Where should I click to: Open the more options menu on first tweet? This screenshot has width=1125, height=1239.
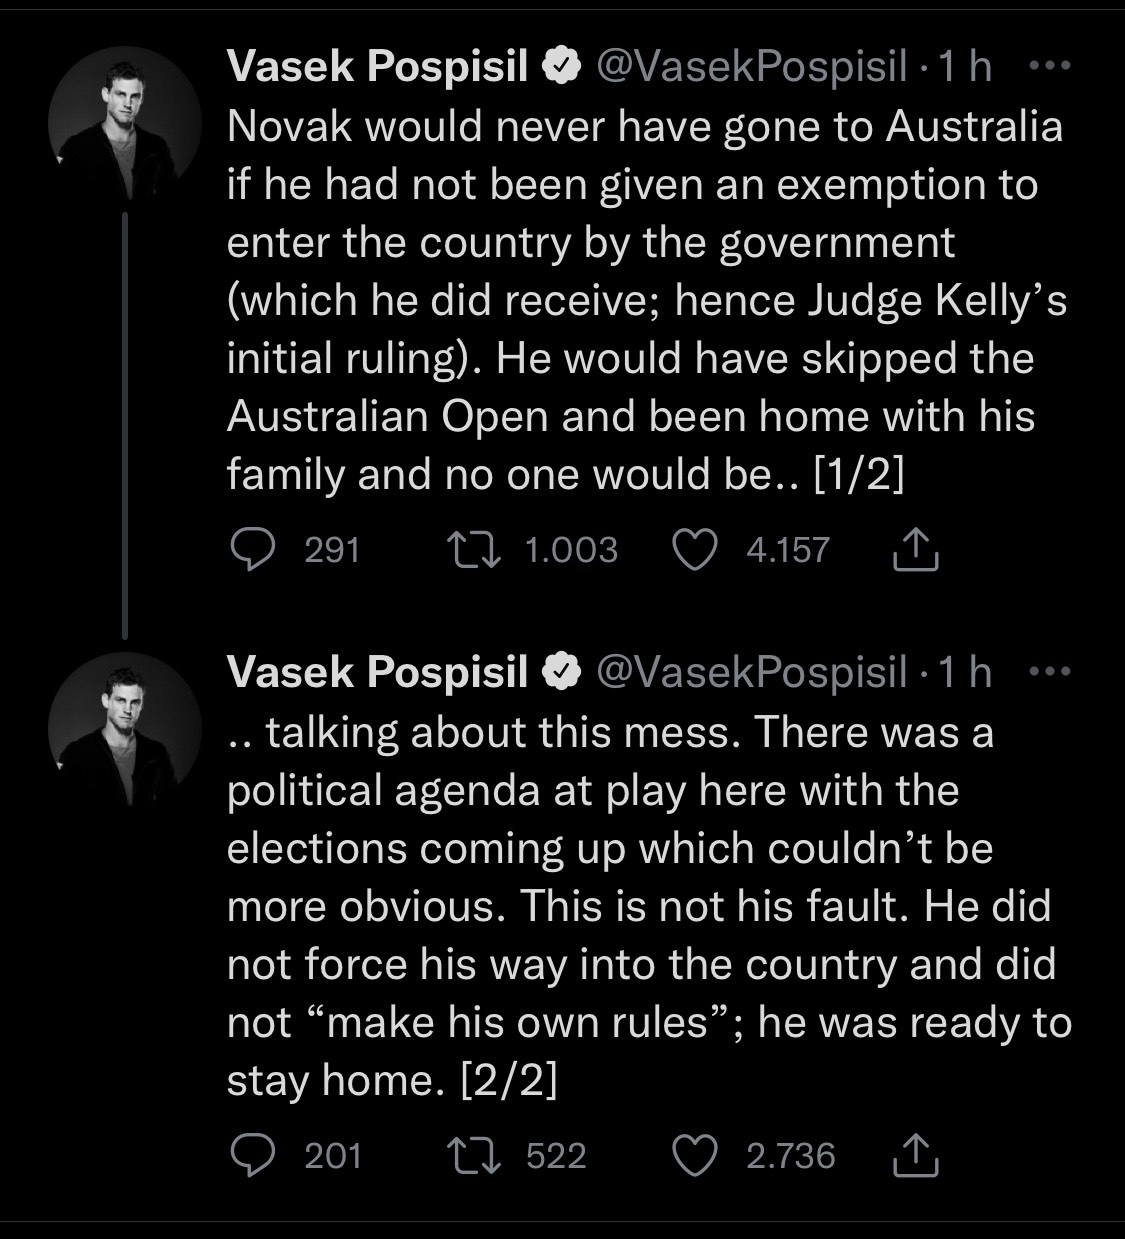click(x=1050, y=67)
